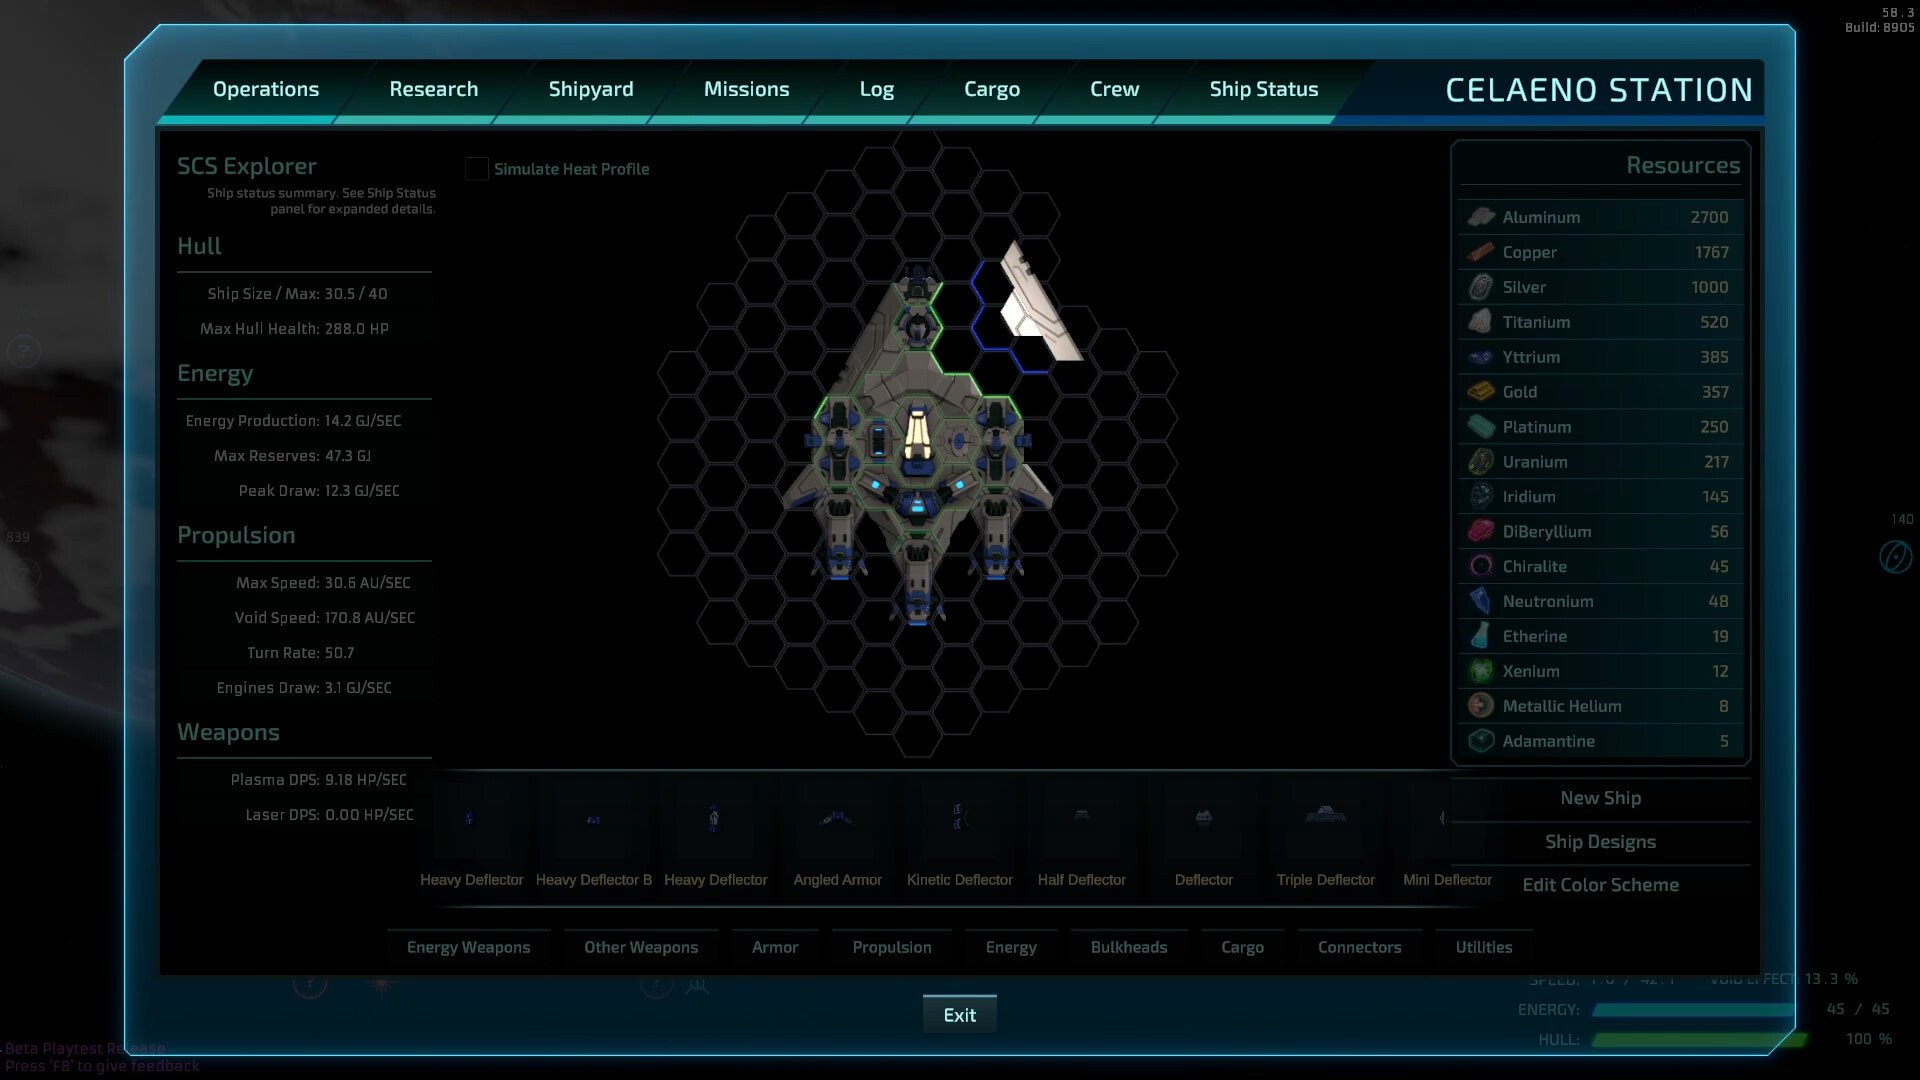Toggle the Simulate Heat Profile checkbox
The height and width of the screenshot is (1080, 1920).
tap(475, 169)
